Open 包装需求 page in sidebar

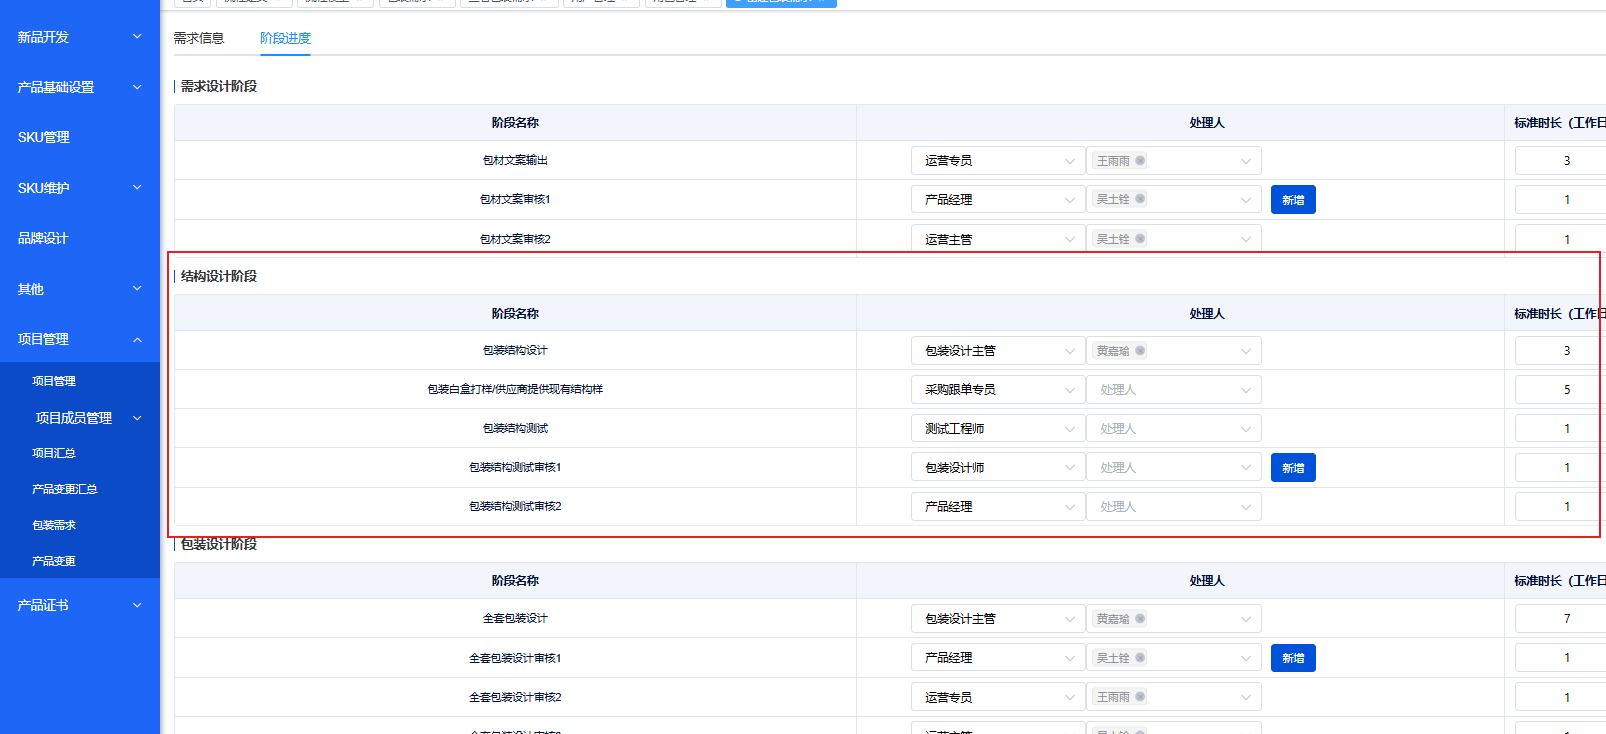(54, 525)
